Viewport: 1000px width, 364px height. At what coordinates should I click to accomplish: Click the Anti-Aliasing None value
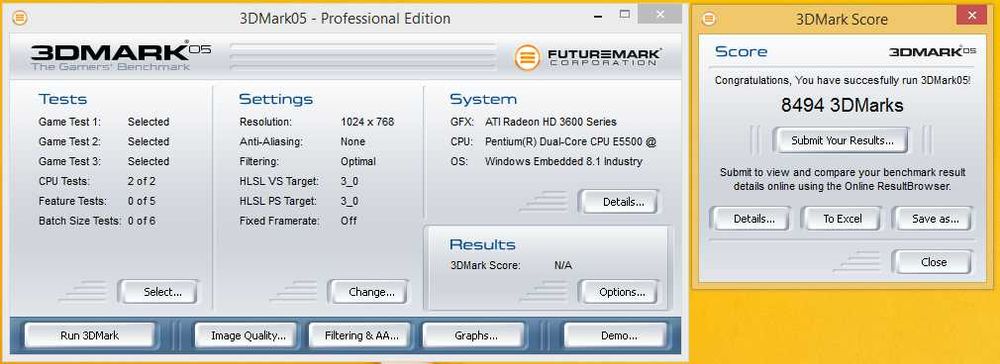coord(353,142)
